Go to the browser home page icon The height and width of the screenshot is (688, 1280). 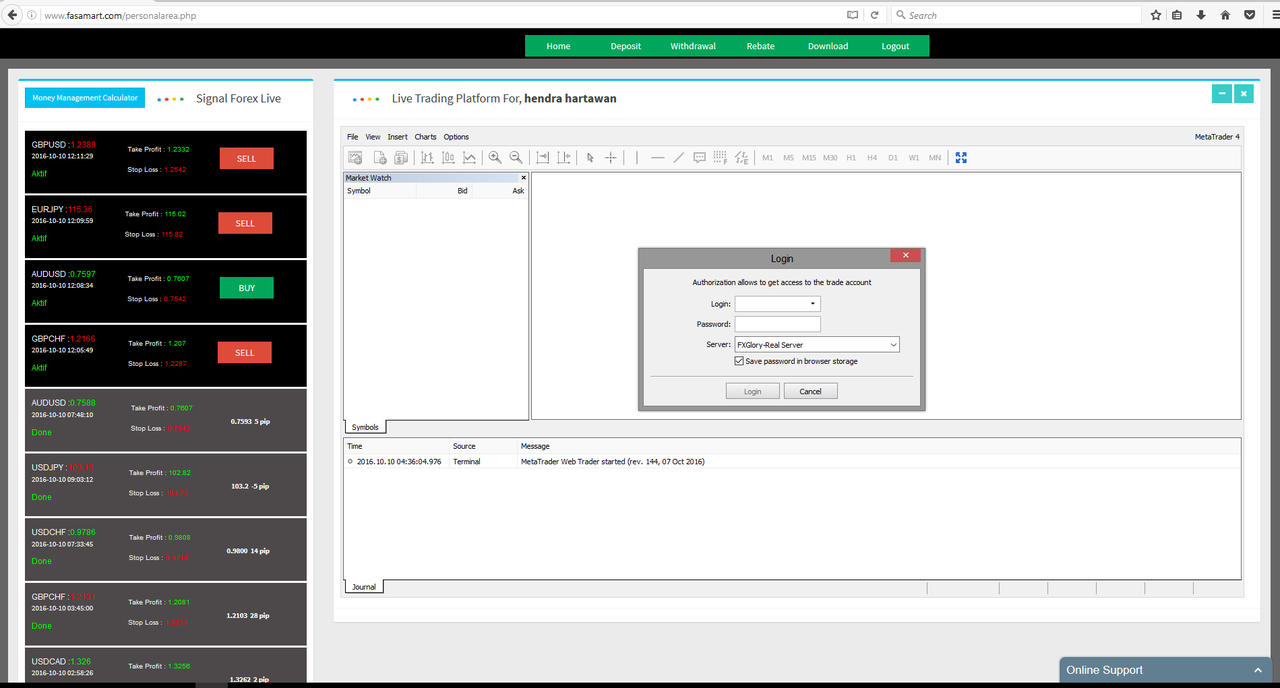(1225, 15)
